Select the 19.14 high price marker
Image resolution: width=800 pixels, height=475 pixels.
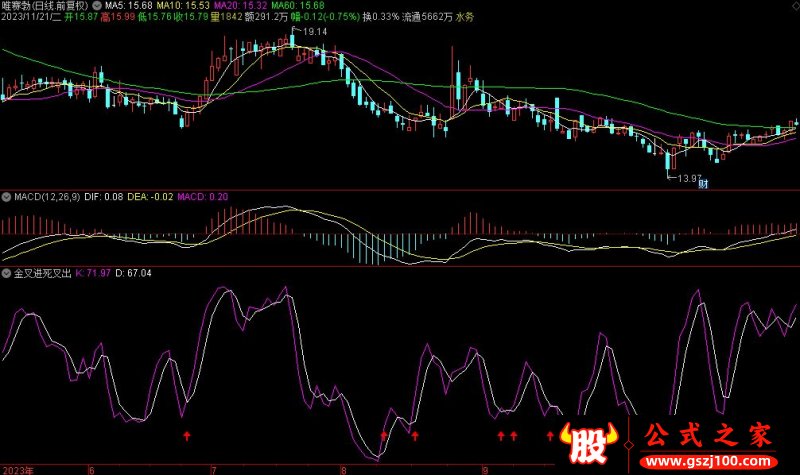click(x=312, y=32)
